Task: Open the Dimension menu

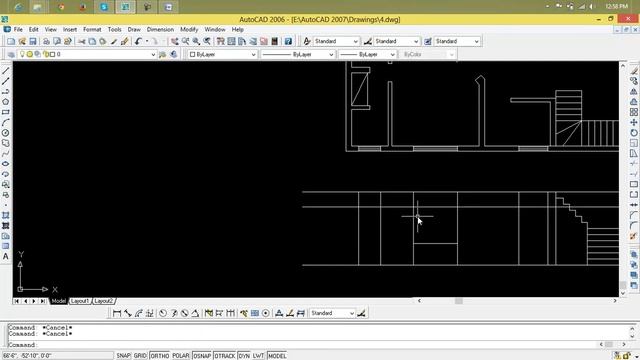Action: 160,29
